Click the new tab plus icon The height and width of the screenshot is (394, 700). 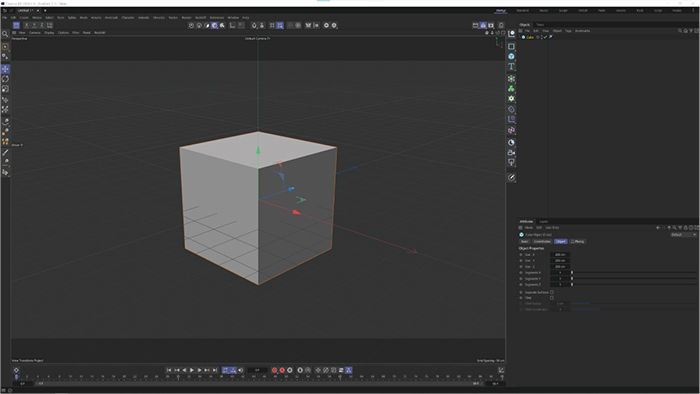point(45,10)
